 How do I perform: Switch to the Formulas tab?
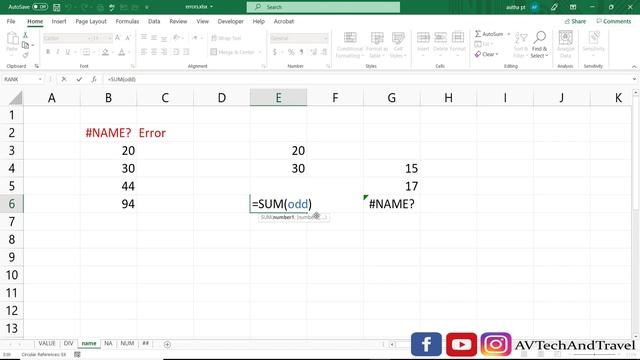pyautogui.click(x=127, y=21)
